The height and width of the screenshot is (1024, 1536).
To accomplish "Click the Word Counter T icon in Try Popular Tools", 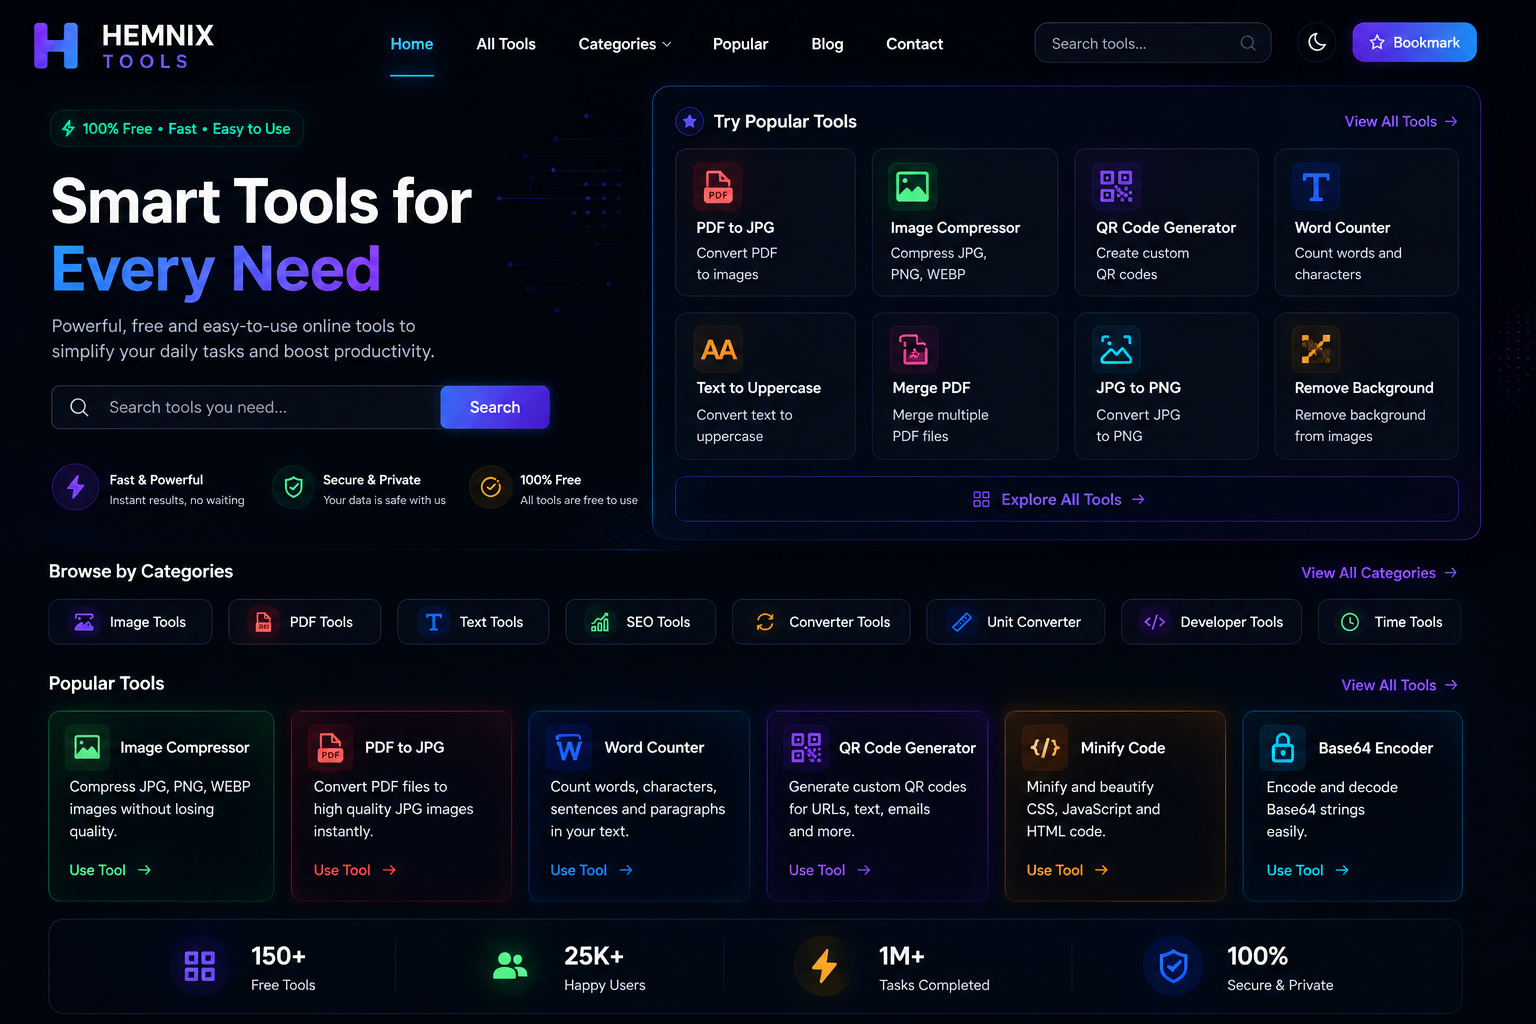I will point(1315,186).
